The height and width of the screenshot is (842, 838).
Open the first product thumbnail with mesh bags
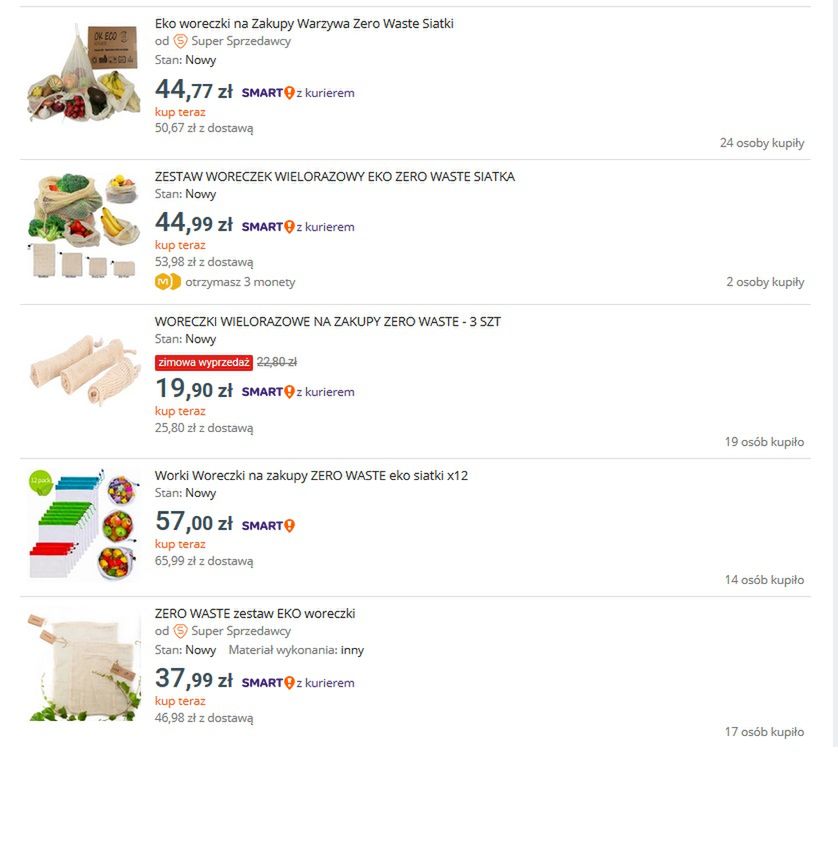pyautogui.click(x=84, y=72)
